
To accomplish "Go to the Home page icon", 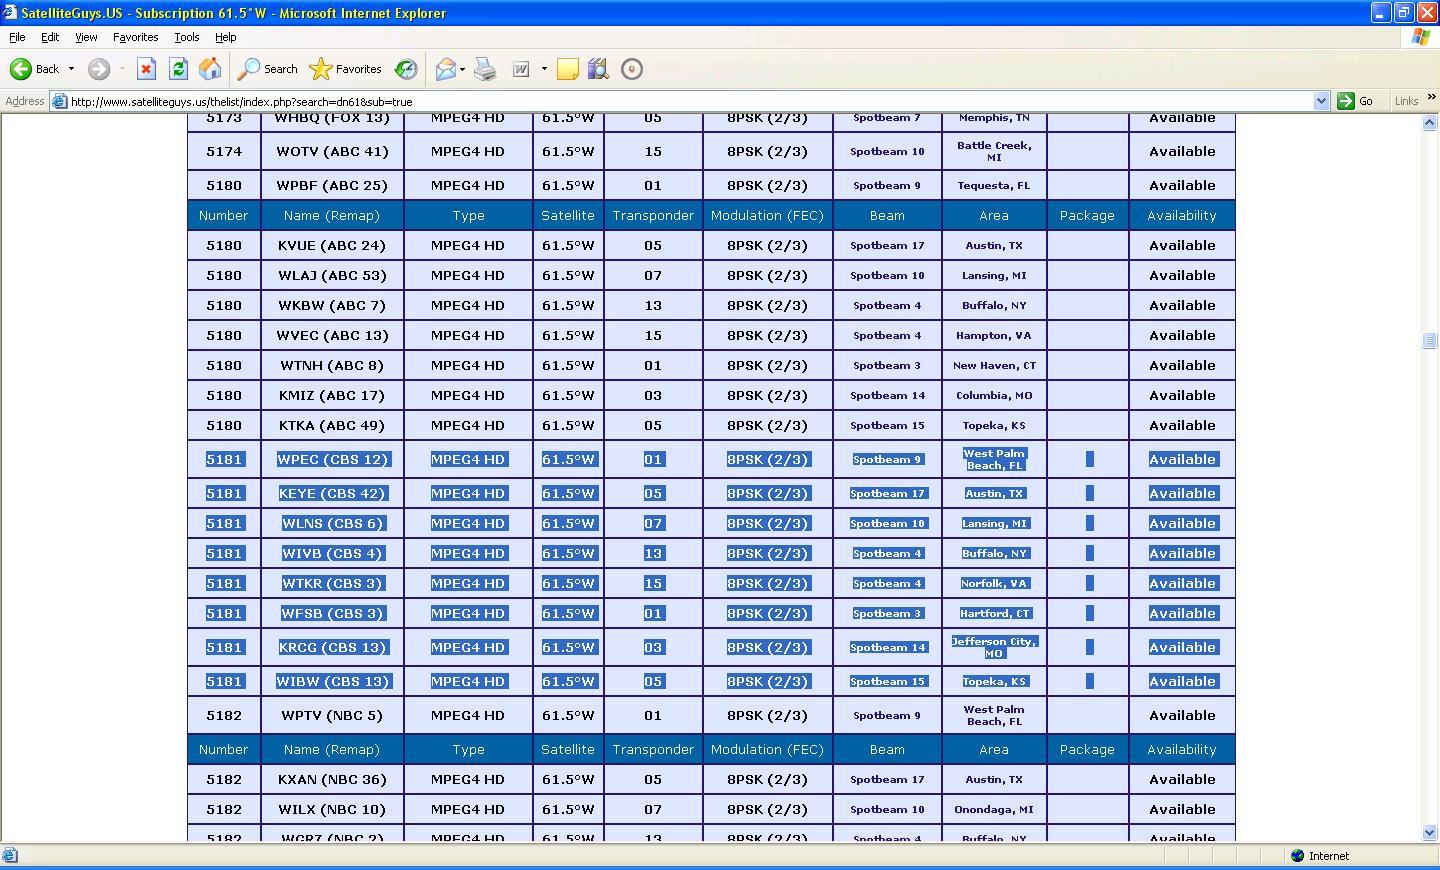I will pos(210,69).
